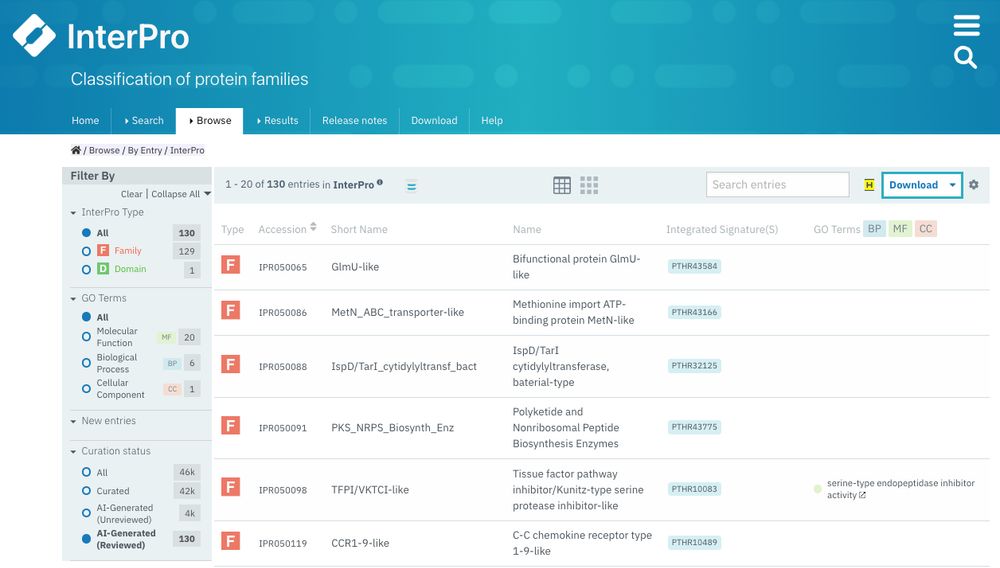This screenshot has height=568, width=1000.
Task: Open the Search tab
Action: point(143,120)
